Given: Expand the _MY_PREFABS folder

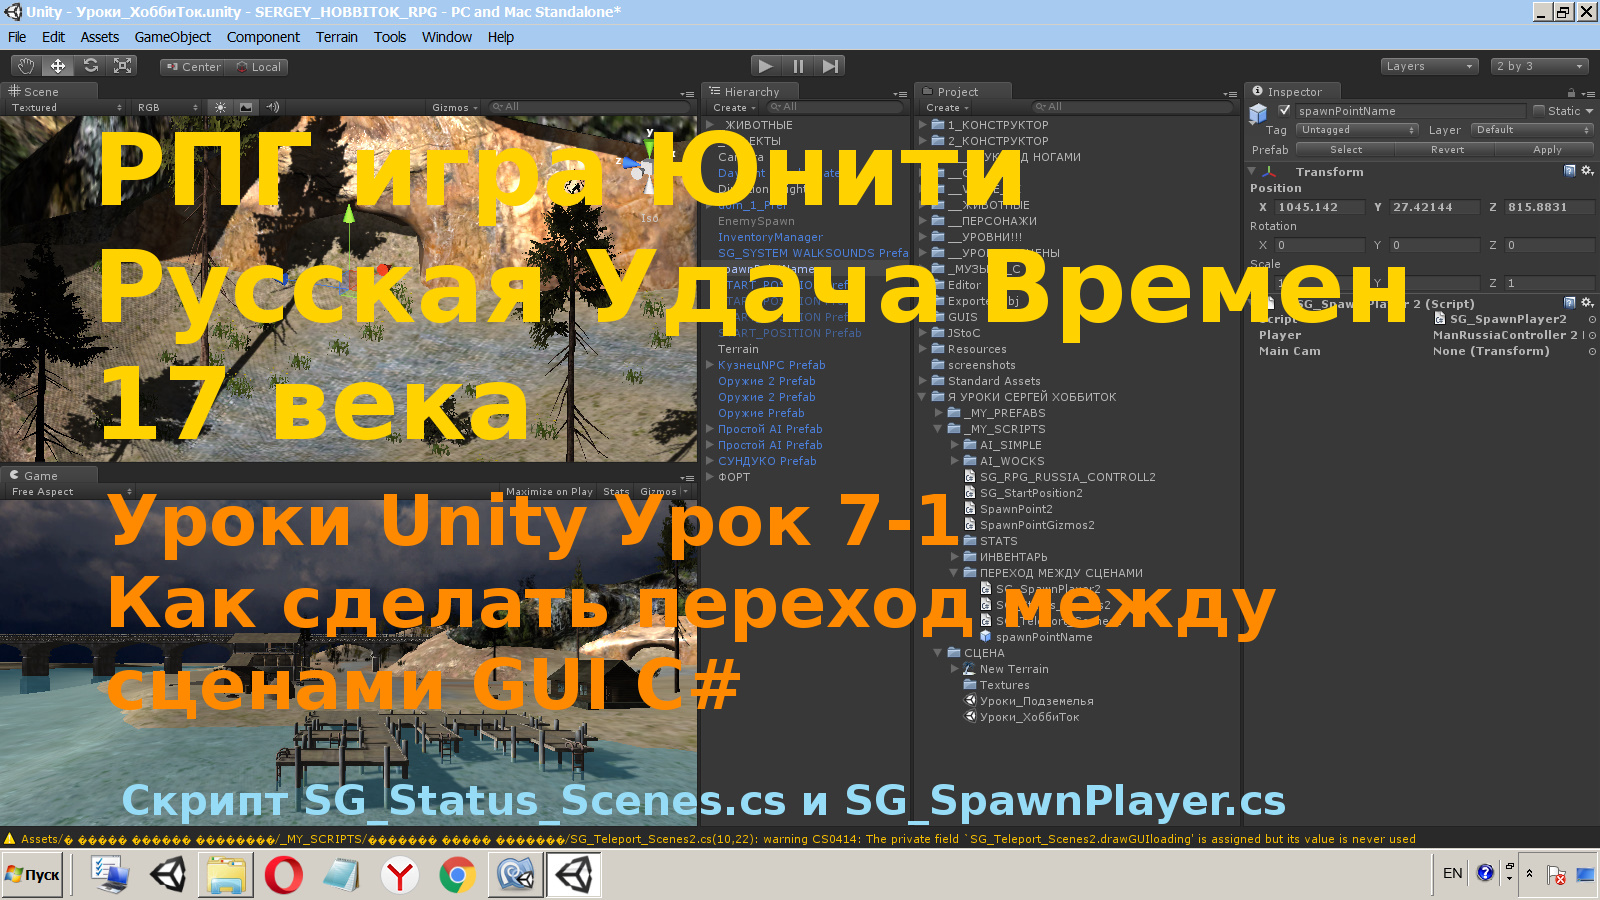Looking at the screenshot, I should click(939, 413).
